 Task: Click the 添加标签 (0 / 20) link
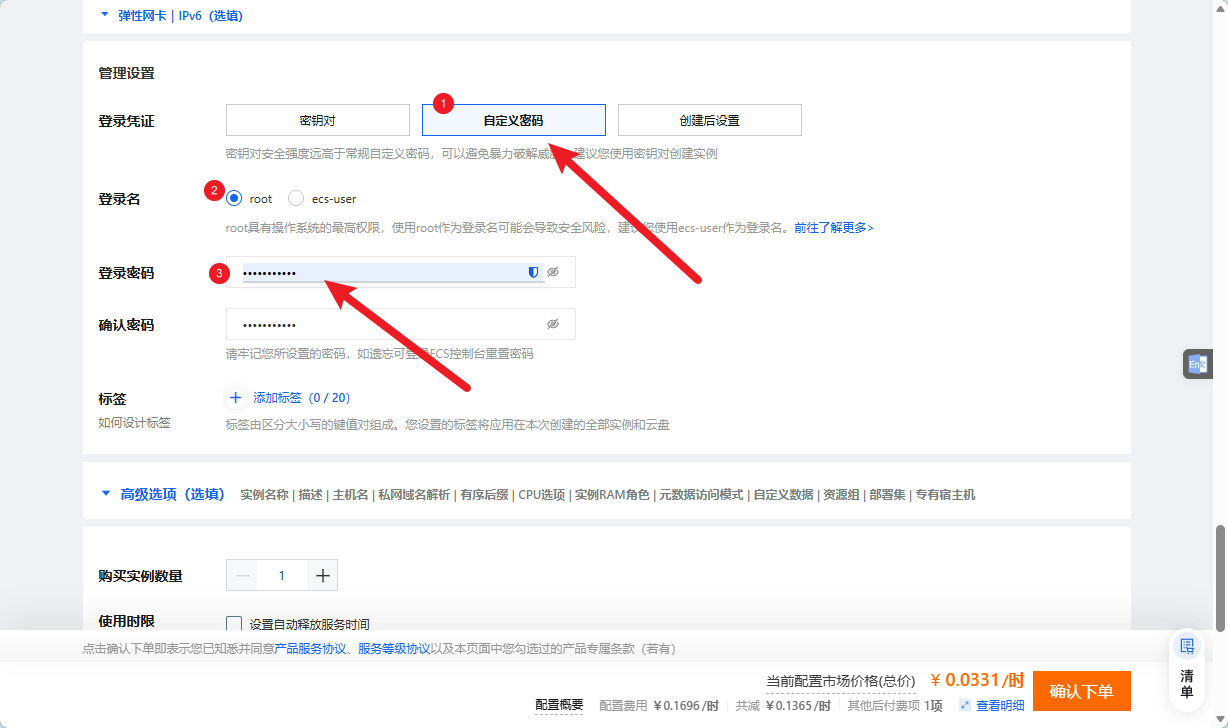pos(302,398)
